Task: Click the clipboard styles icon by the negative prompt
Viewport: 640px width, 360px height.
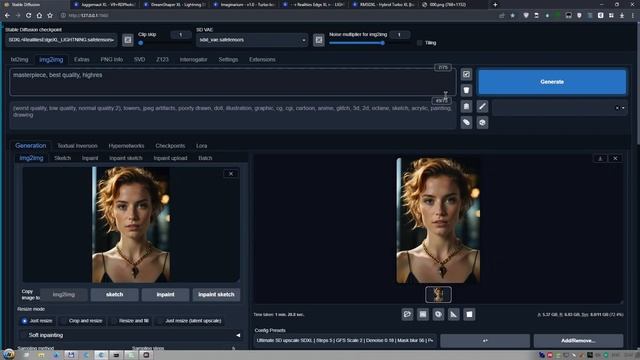Action: point(466,107)
